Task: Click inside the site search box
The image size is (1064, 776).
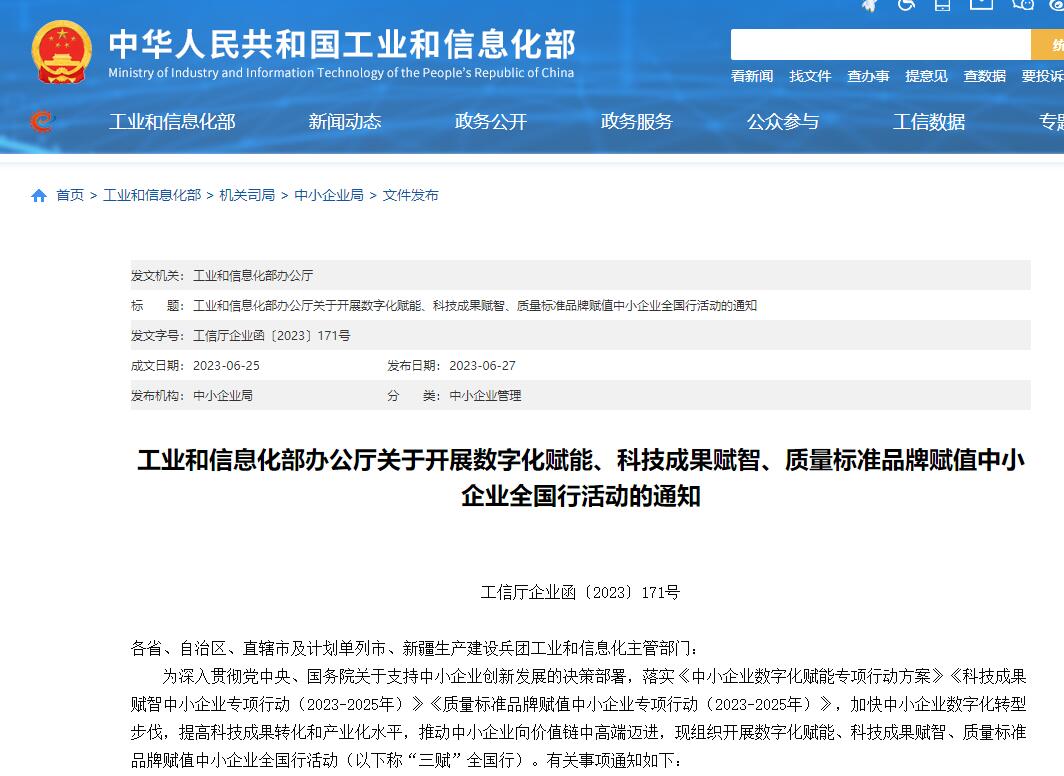Action: 880,45
